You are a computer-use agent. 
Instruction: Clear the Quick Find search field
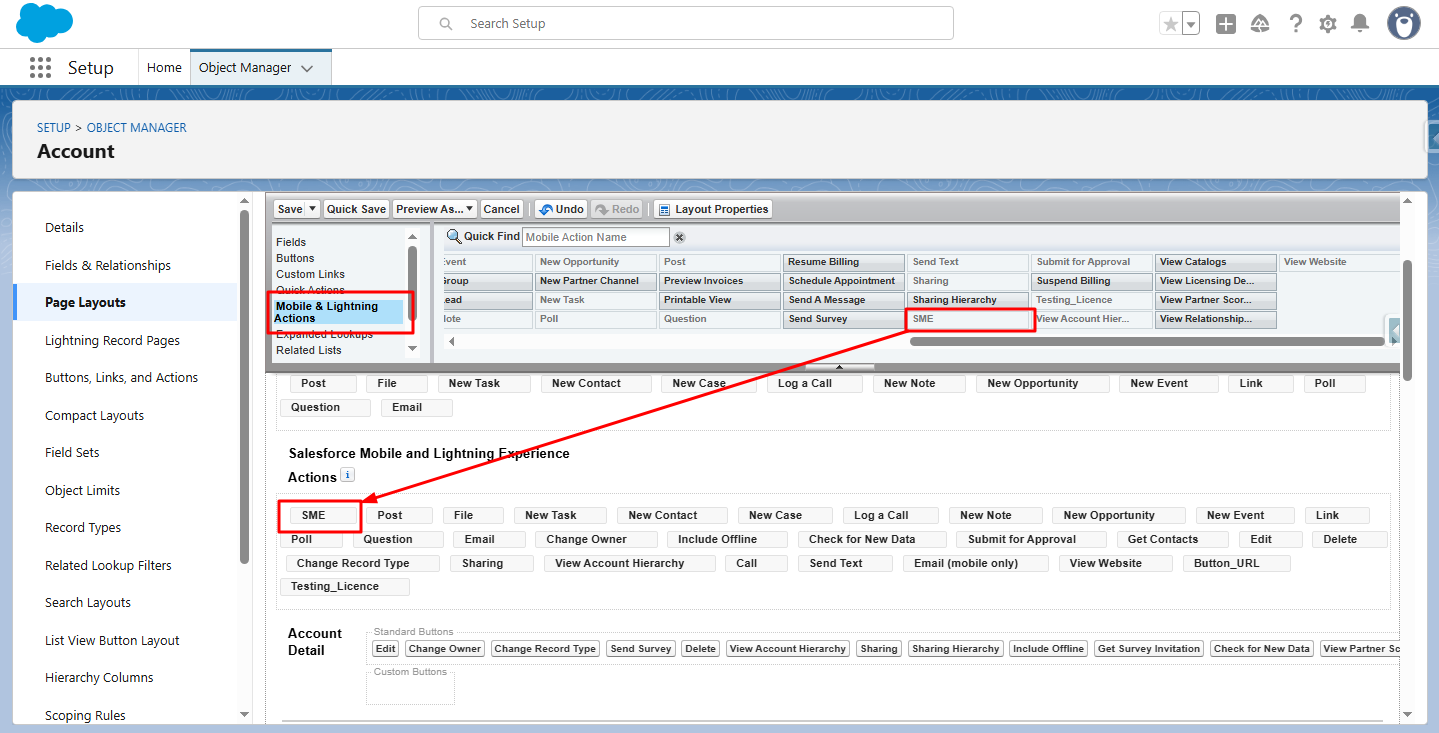point(679,237)
